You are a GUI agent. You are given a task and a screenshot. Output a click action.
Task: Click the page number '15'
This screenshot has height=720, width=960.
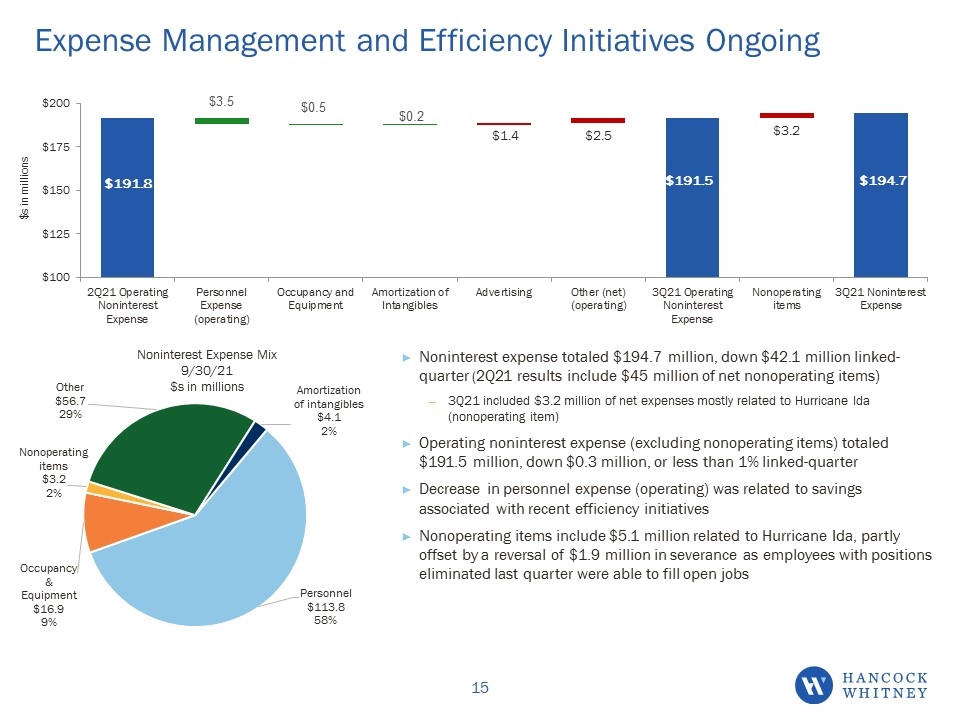click(x=480, y=688)
